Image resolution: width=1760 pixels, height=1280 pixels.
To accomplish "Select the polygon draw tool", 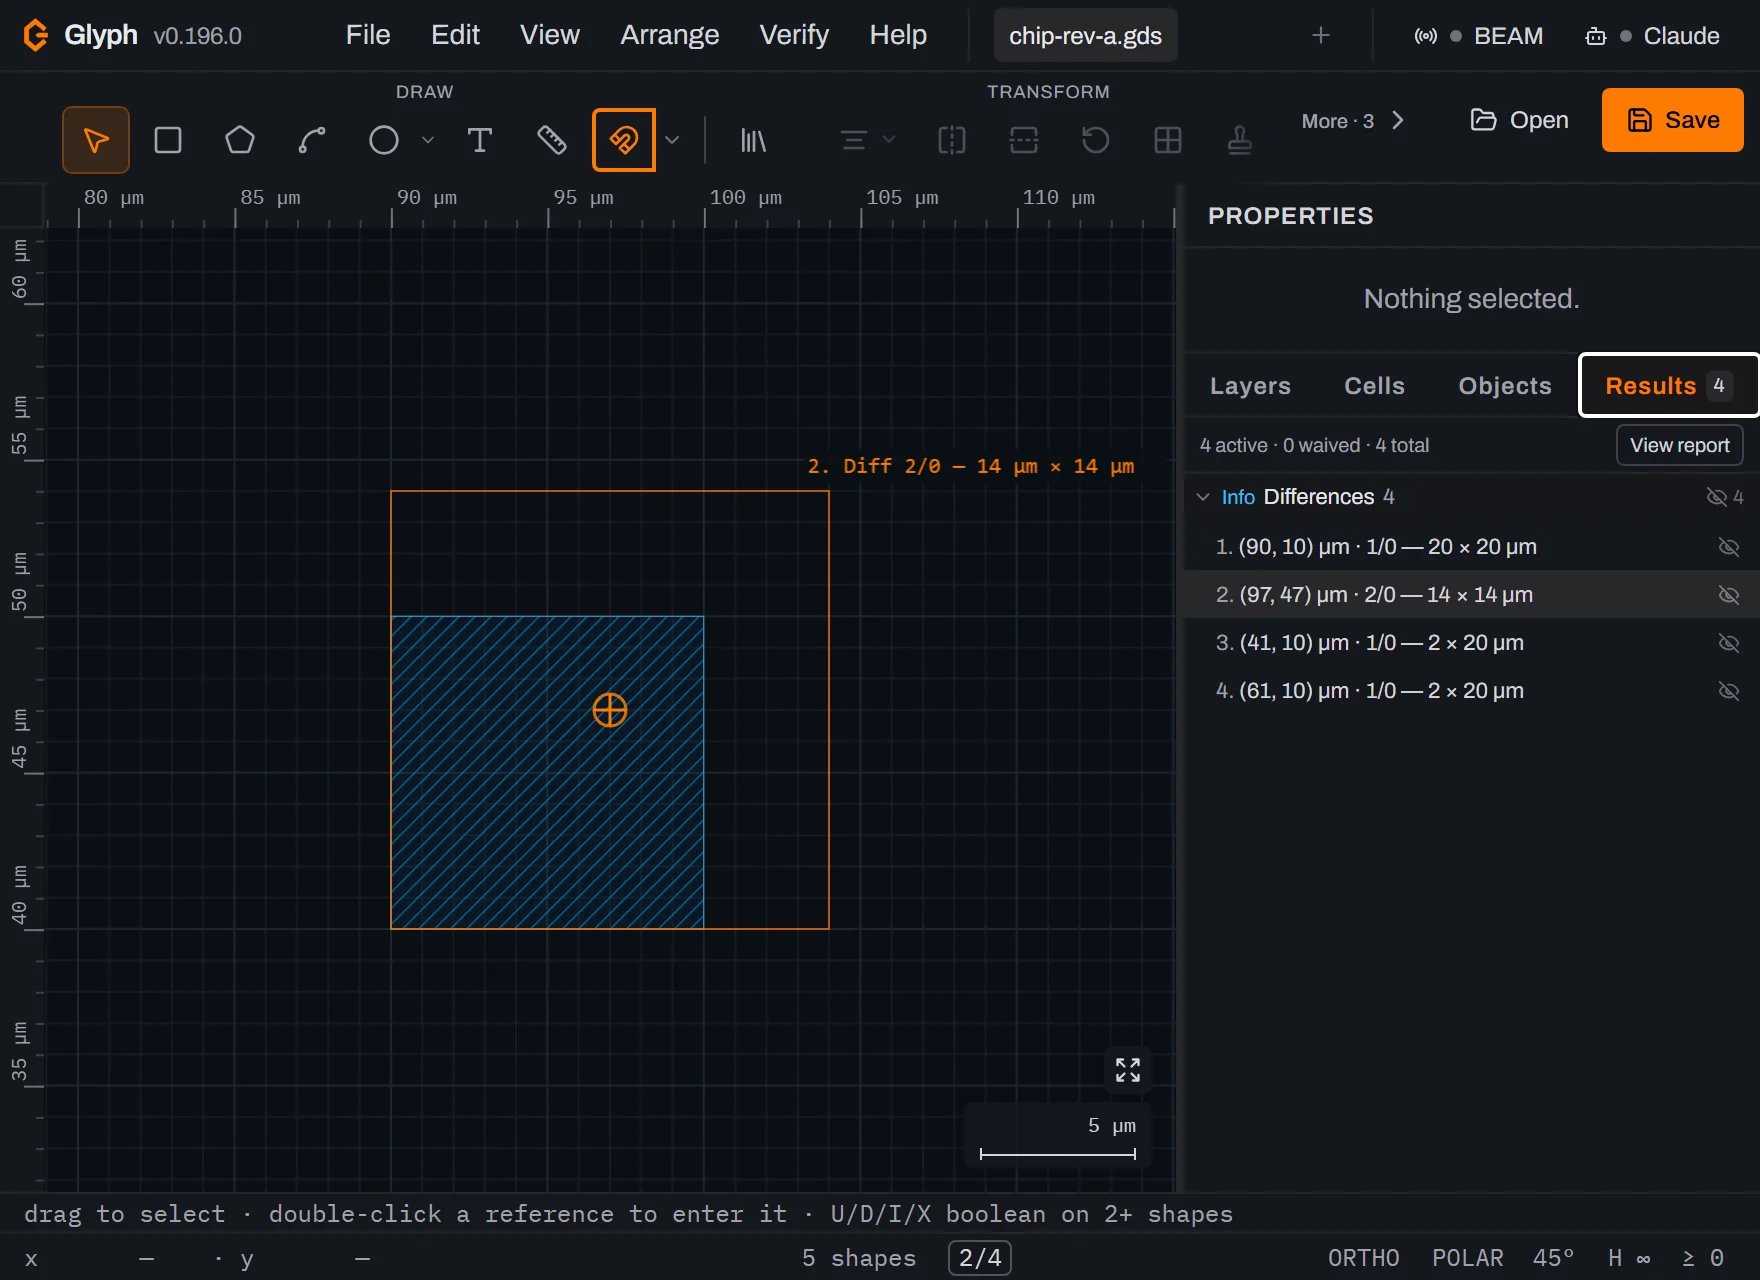I will [240, 140].
